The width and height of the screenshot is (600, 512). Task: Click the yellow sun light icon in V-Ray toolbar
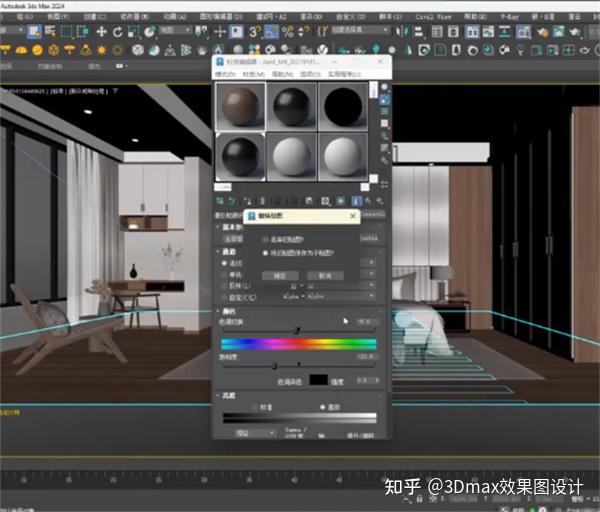102,50
